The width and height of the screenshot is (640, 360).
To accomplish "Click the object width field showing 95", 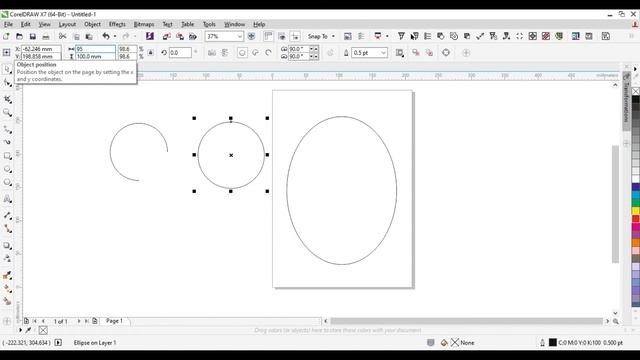I will (x=95, y=49).
